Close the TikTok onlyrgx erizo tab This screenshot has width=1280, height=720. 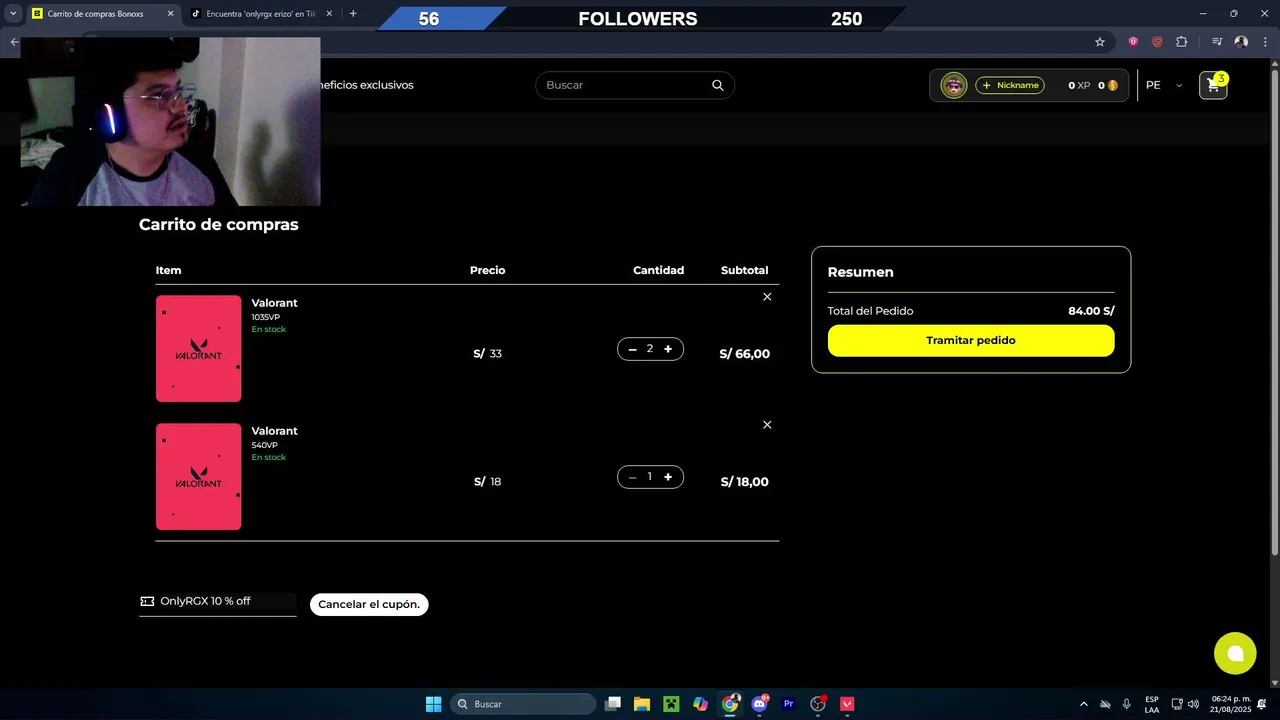pyautogui.click(x=329, y=14)
